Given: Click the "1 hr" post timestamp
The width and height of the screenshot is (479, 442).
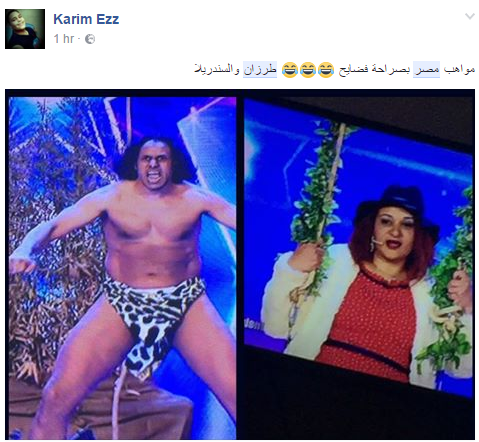Looking at the screenshot, I should tap(64, 39).
